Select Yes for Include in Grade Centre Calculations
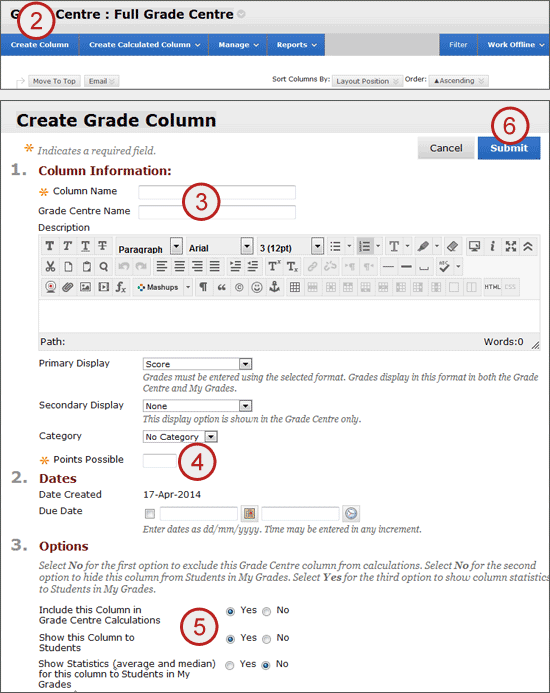Viewport: 550px width, 693px height. coord(230,612)
